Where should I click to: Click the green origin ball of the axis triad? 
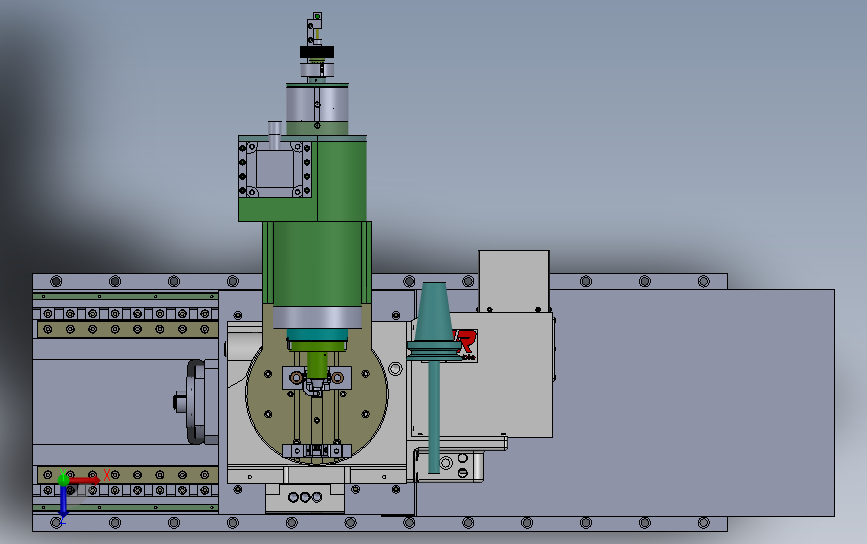tap(64, 480)
